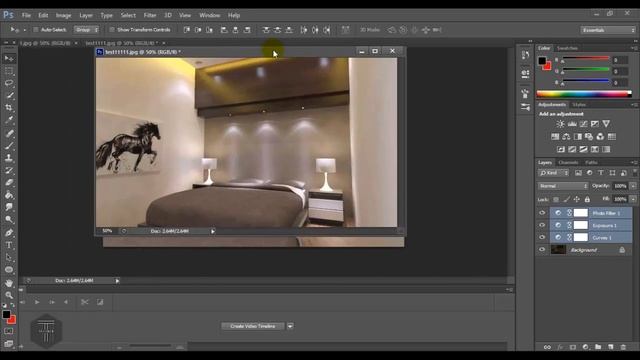This screenshot has width=640, height=360.
Task: Select the Rectangular Marquee tool
Action: coord(9,71)
